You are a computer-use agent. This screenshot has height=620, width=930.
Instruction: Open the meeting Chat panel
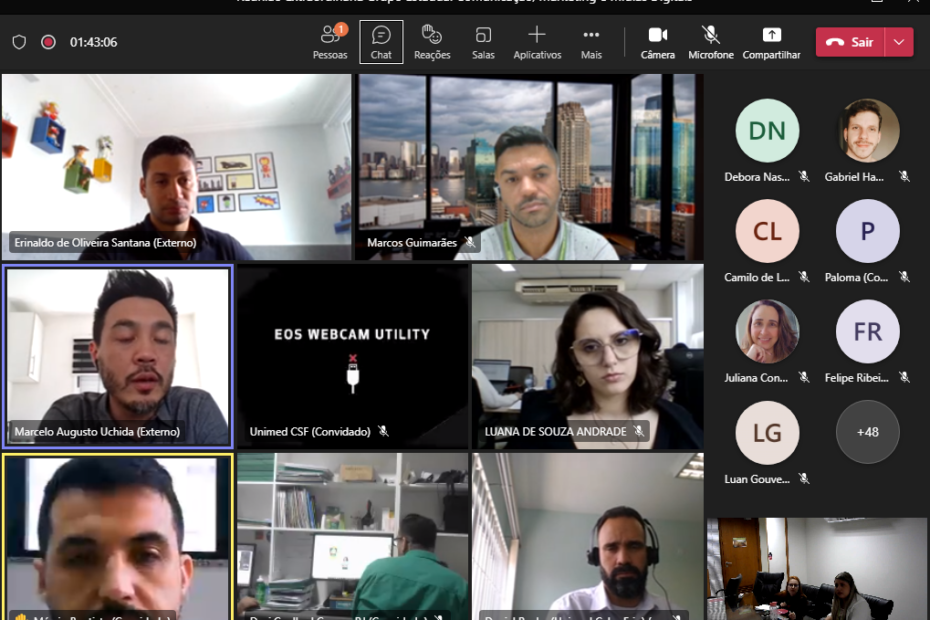point(381,42)
